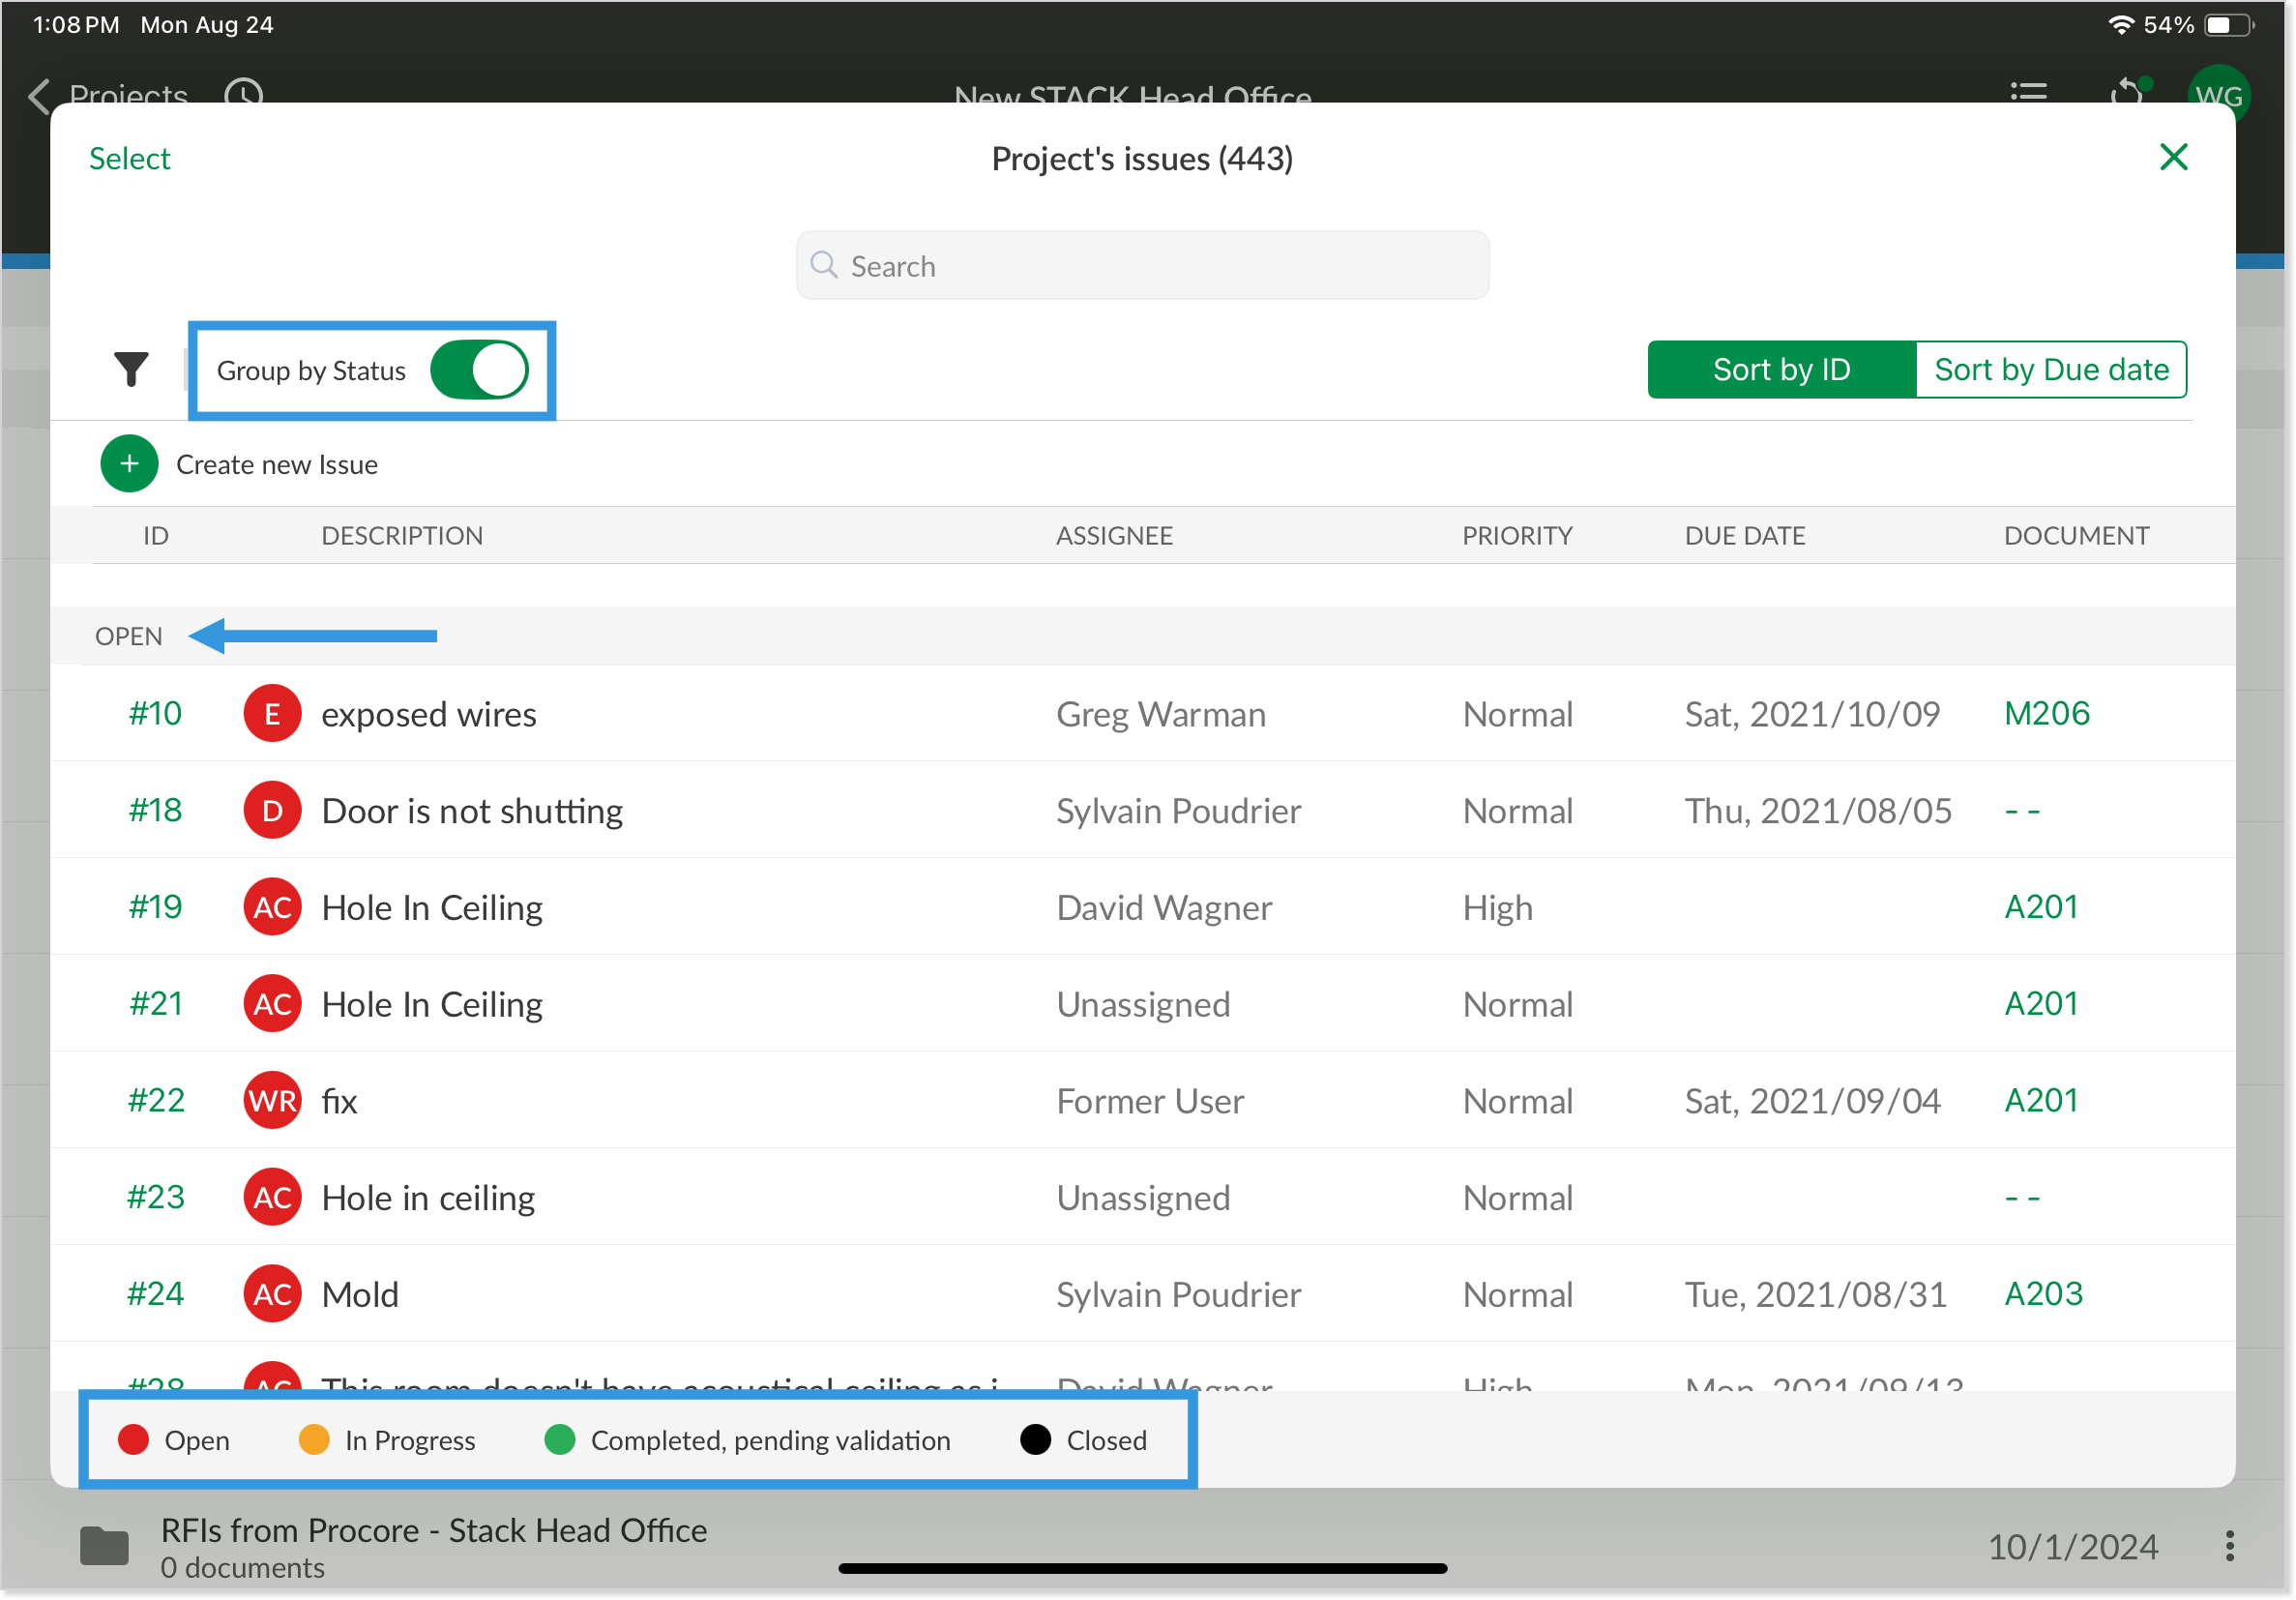
Task: Click the ID column header
Action: [x=156, y=536]
